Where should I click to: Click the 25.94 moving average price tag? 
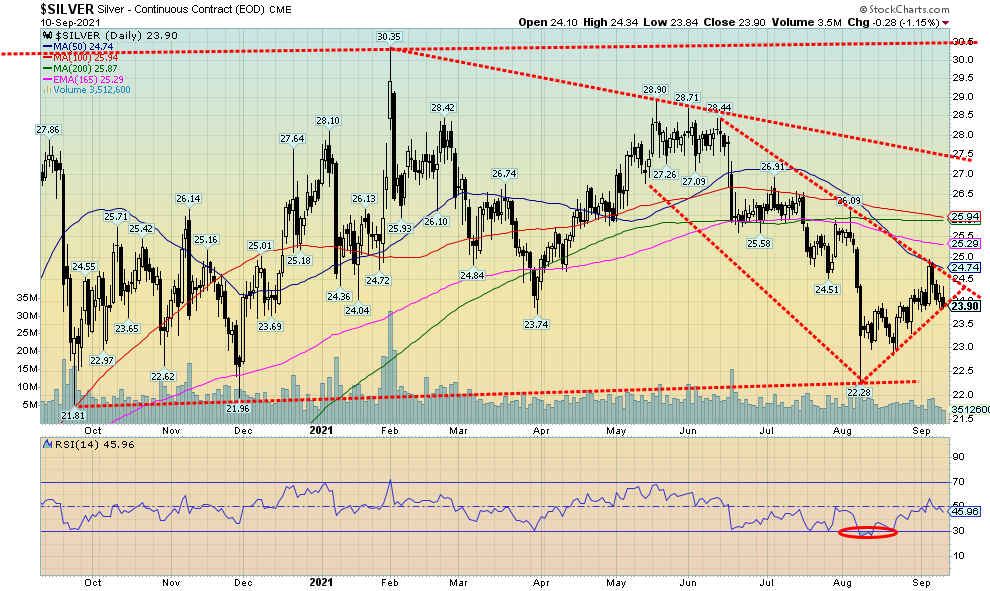(965, 217)
